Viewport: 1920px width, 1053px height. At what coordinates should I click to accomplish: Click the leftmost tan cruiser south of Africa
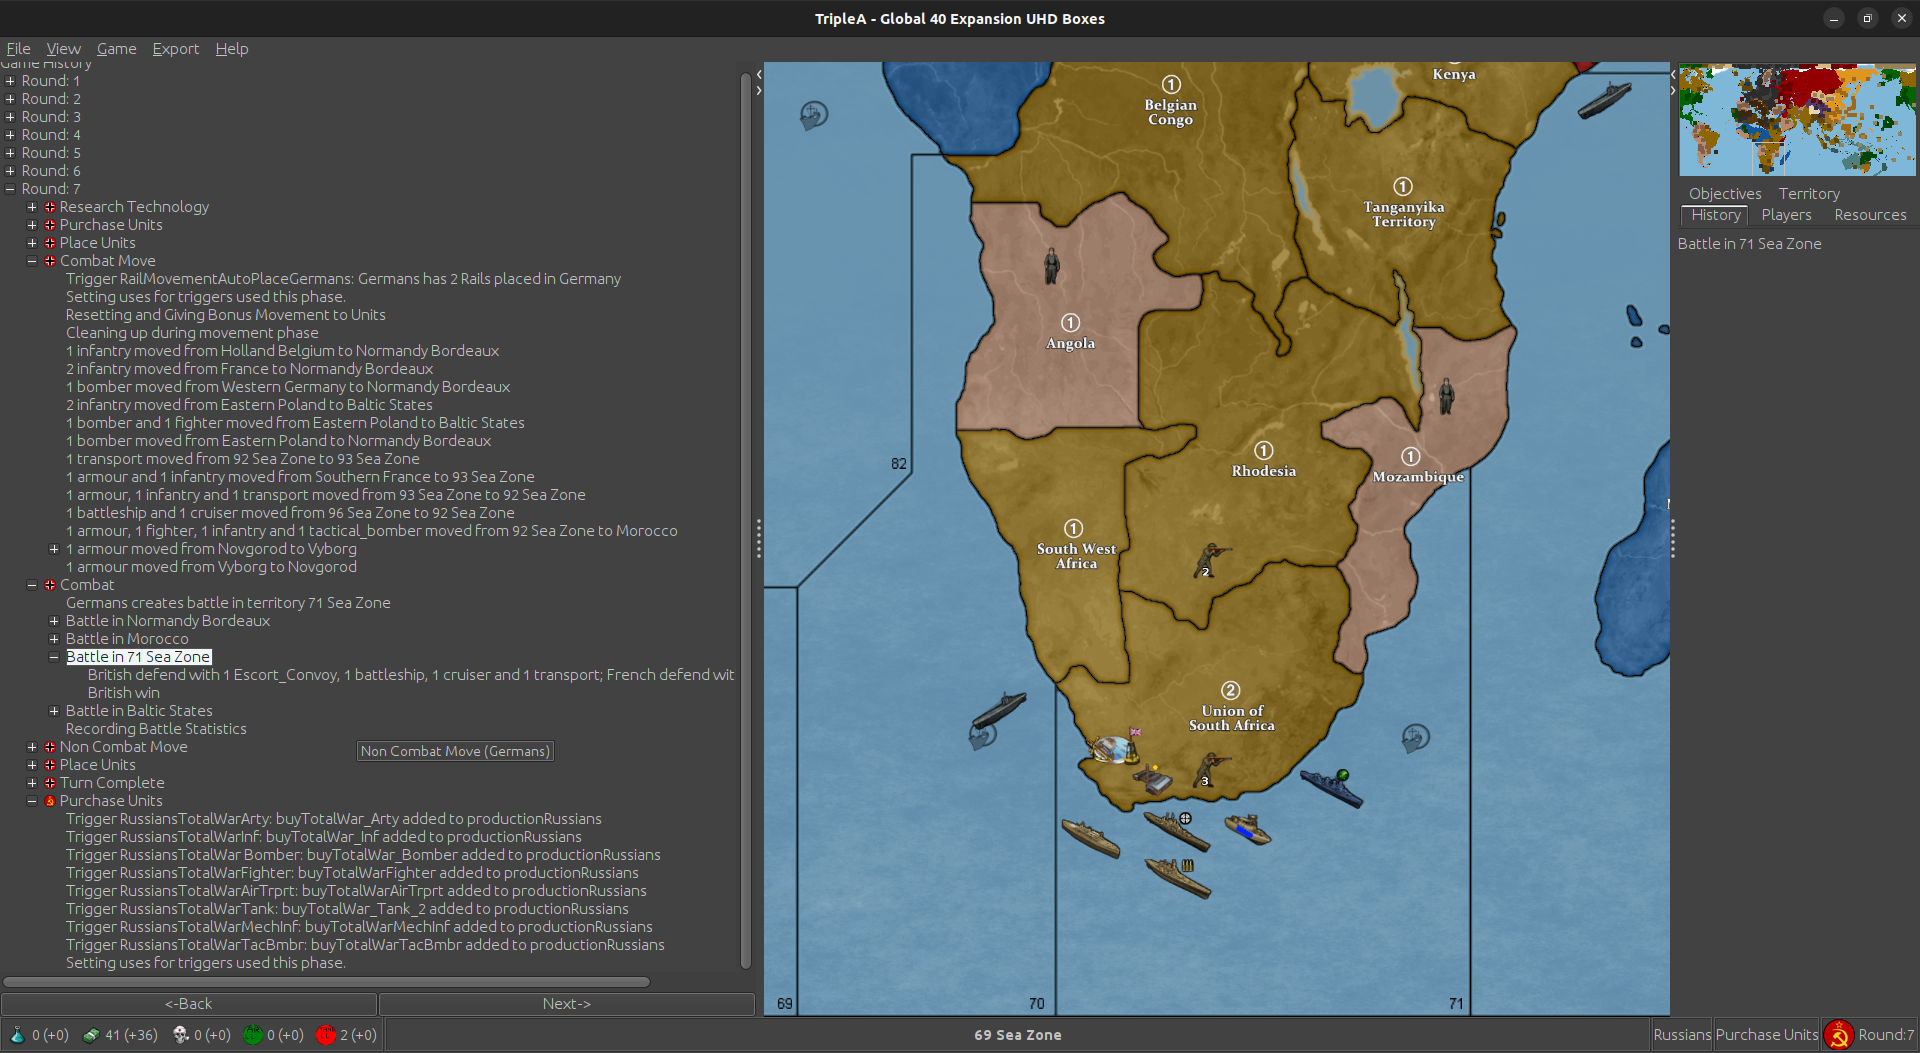coord(1090,837)
